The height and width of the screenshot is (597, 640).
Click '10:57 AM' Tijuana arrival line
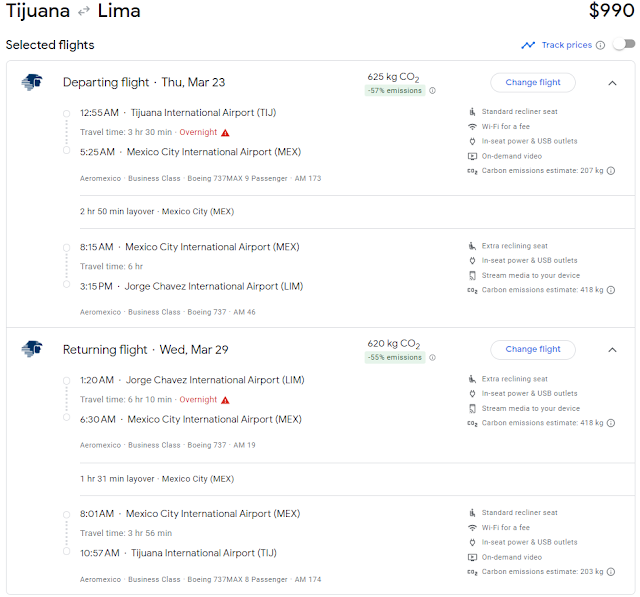pos(178,553)
